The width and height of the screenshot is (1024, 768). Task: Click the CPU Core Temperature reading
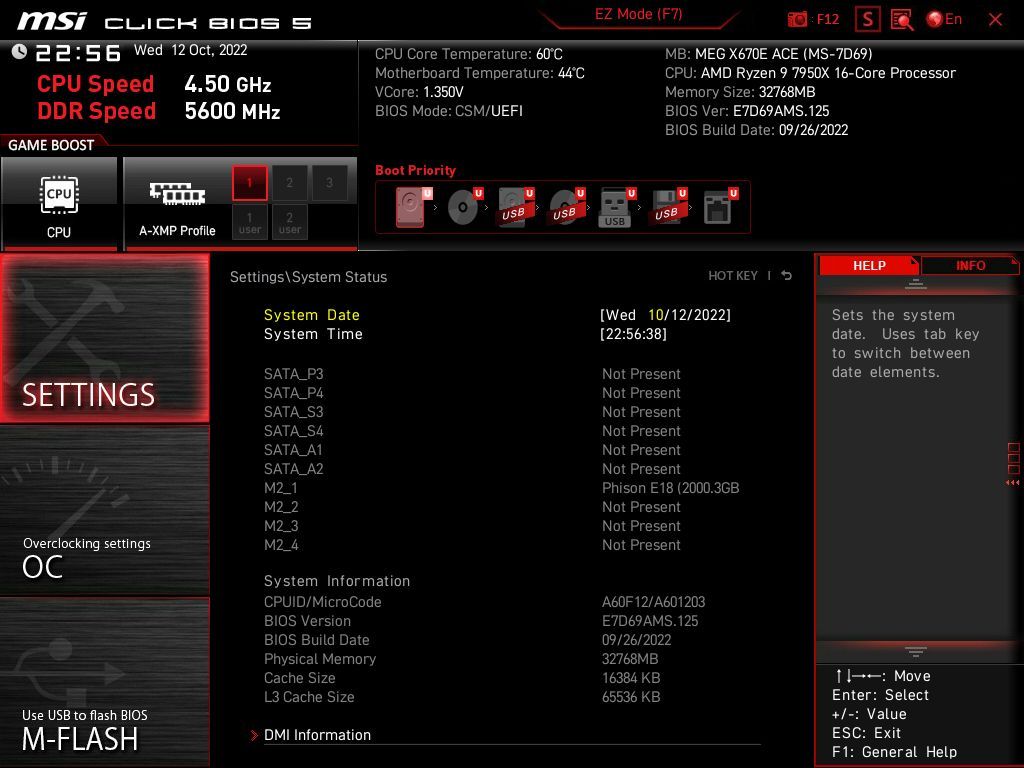pyautogui.click(x=469, y=54)
